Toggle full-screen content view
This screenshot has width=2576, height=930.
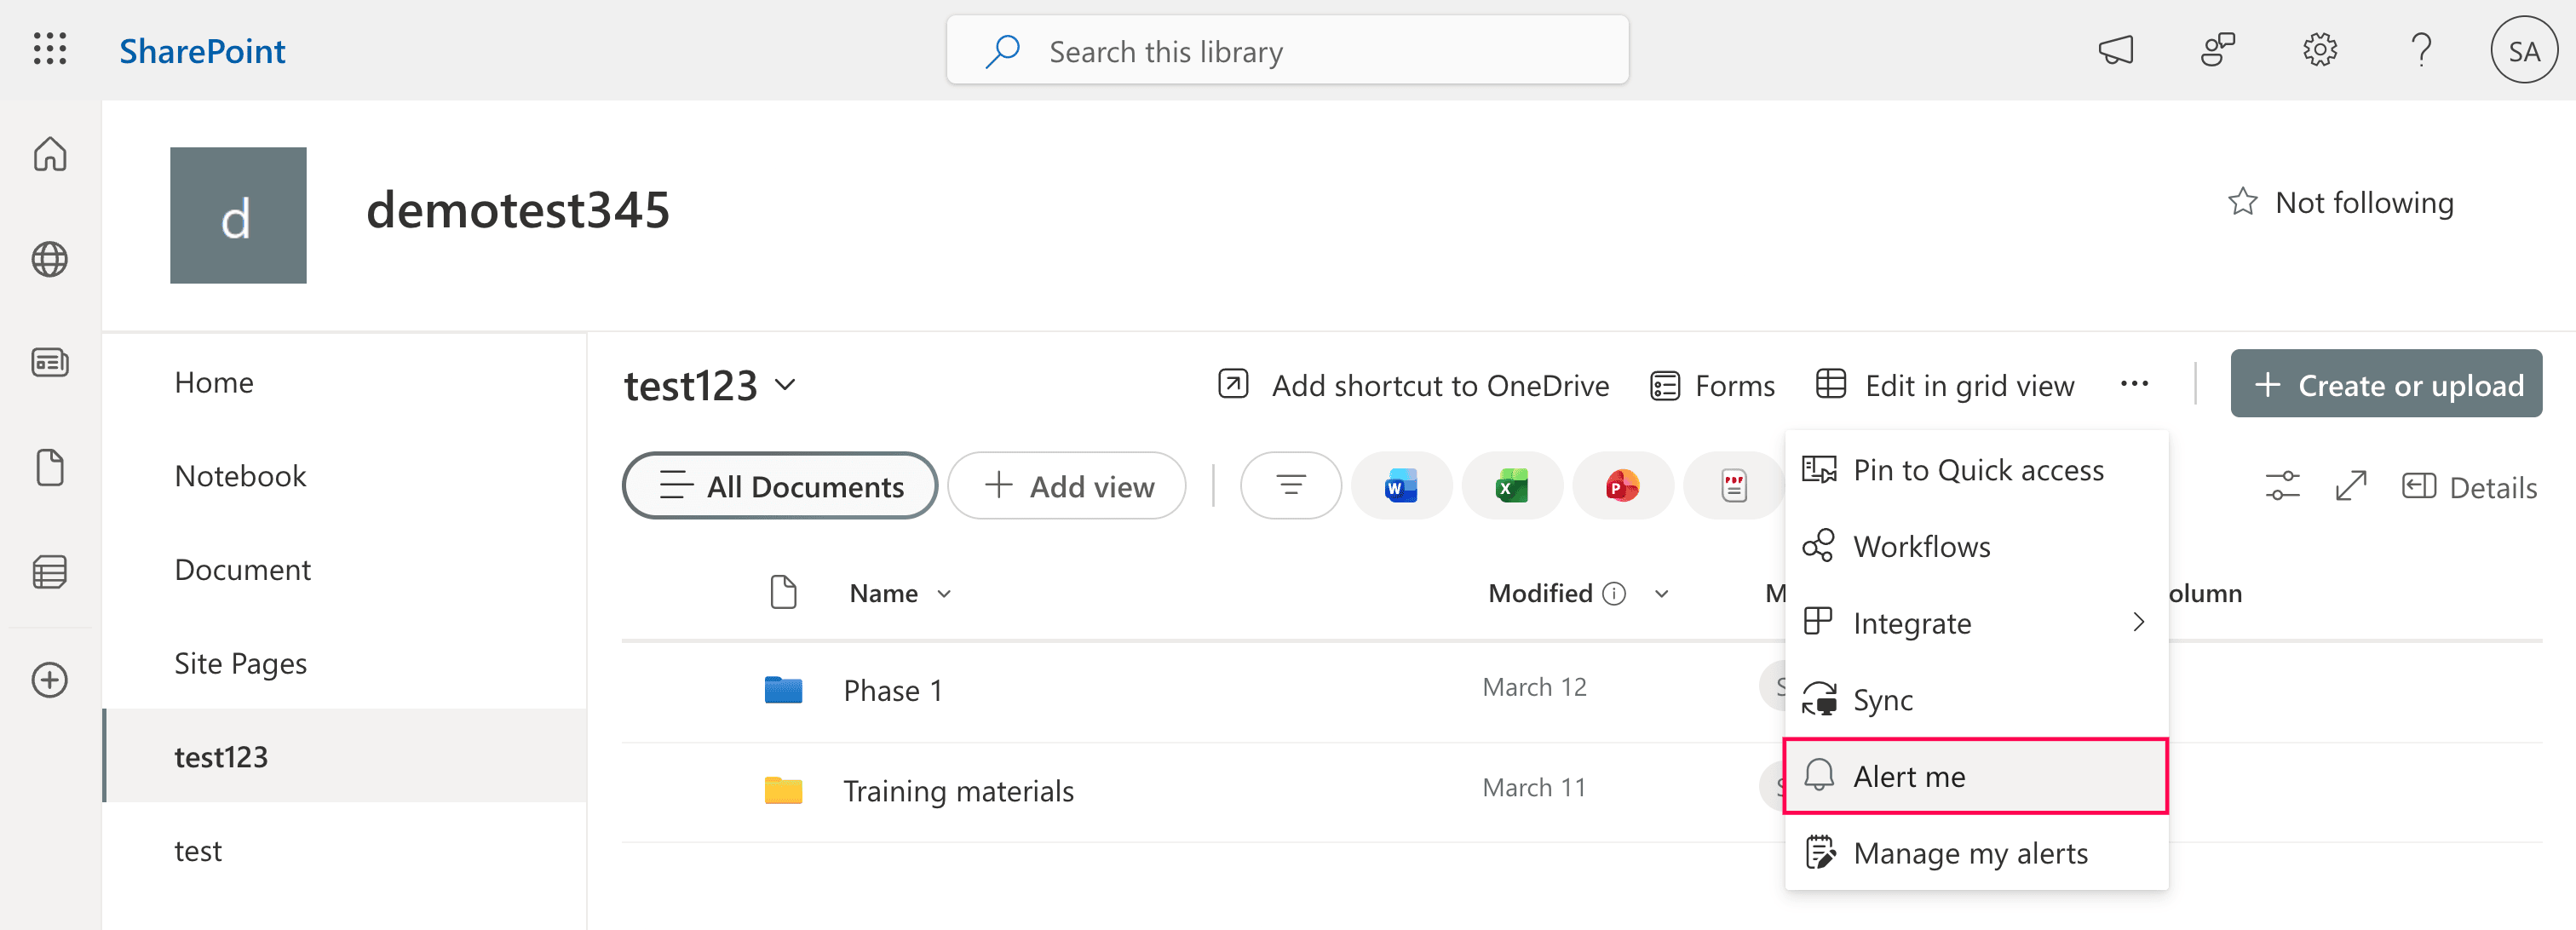[2350, 486]
